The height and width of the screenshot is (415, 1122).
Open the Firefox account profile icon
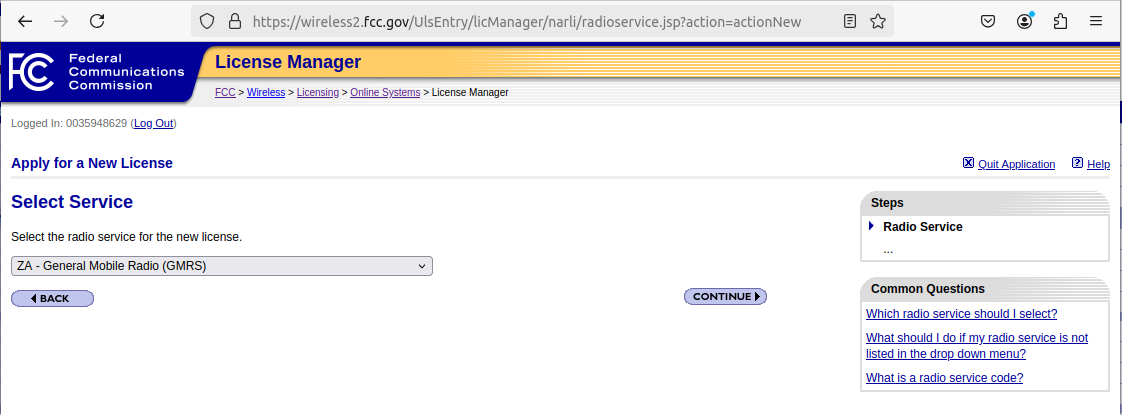pos(1024,21)
